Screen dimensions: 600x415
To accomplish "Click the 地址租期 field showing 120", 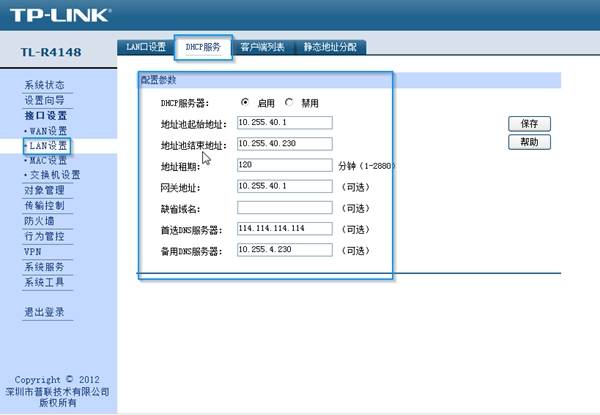I will click(x=285, y=165).
